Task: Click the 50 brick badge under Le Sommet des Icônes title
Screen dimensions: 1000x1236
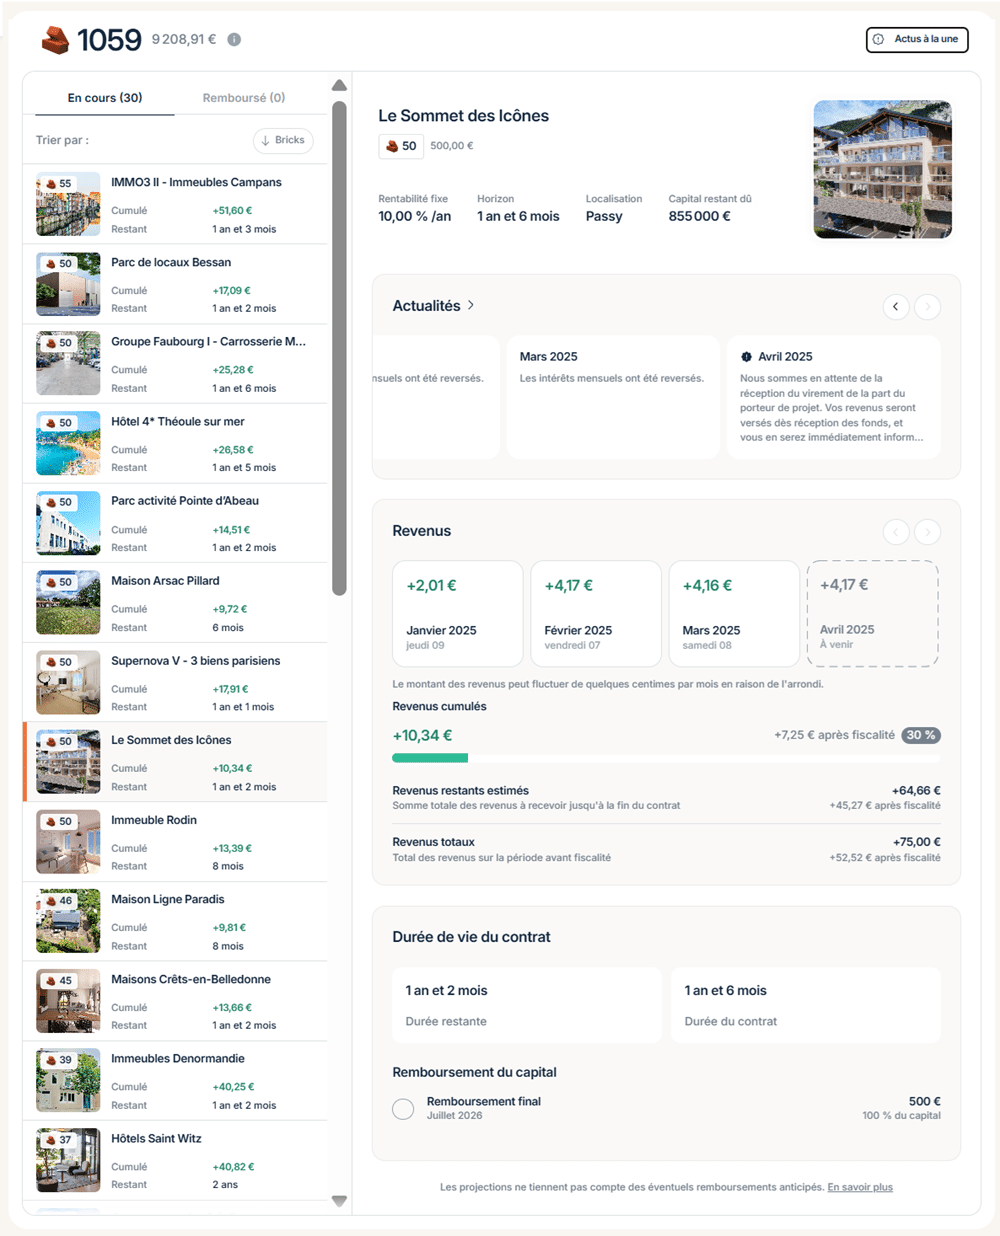Action: (400, 146)
